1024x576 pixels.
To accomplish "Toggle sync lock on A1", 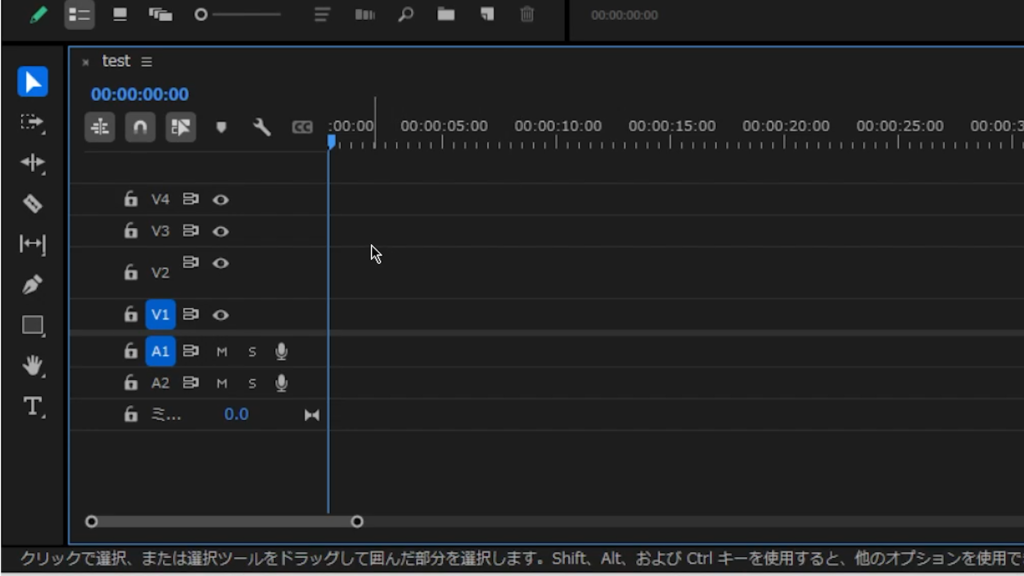I will pyautogui.click(x=191, y=351).
